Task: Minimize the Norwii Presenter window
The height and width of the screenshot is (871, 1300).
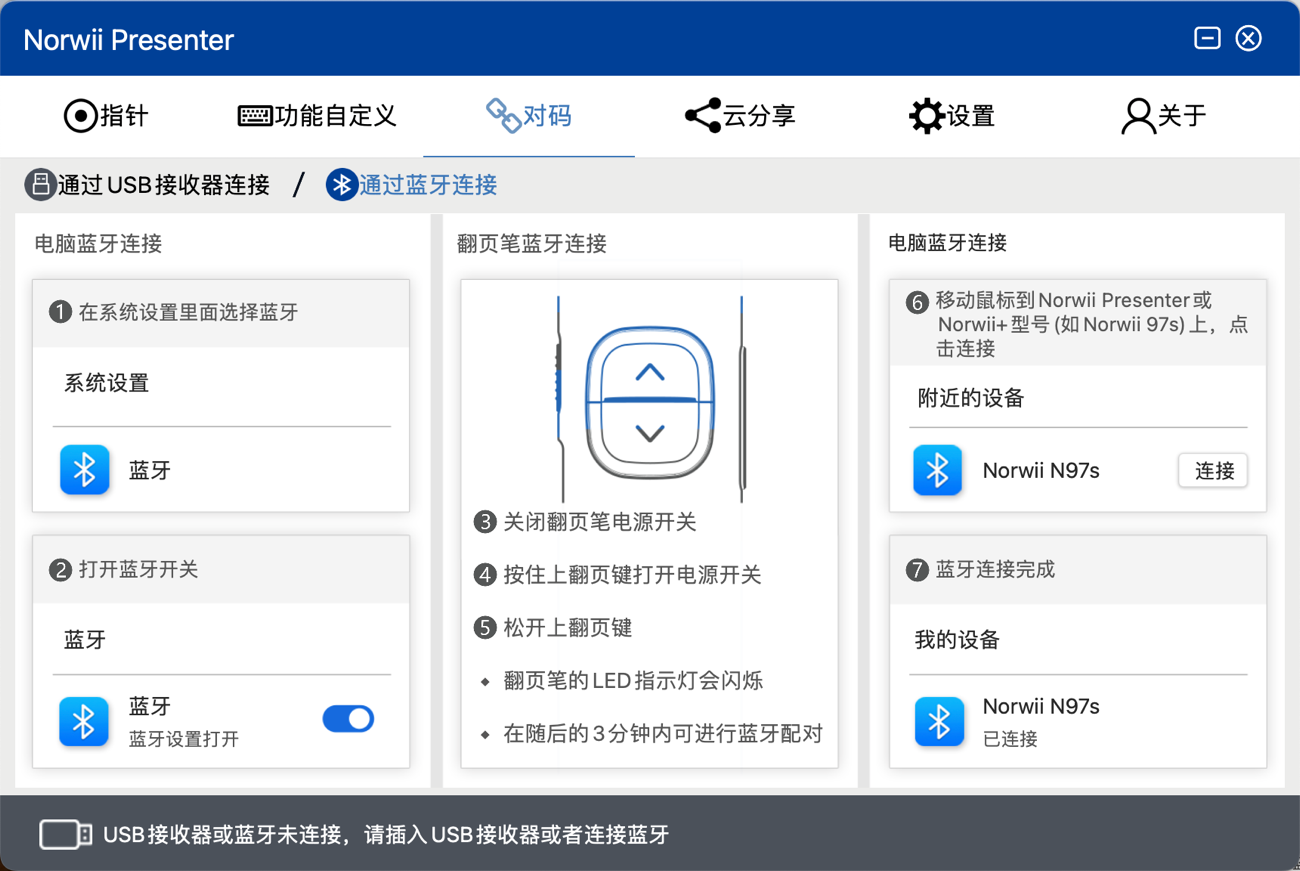Action: [x=1207, y=38]
